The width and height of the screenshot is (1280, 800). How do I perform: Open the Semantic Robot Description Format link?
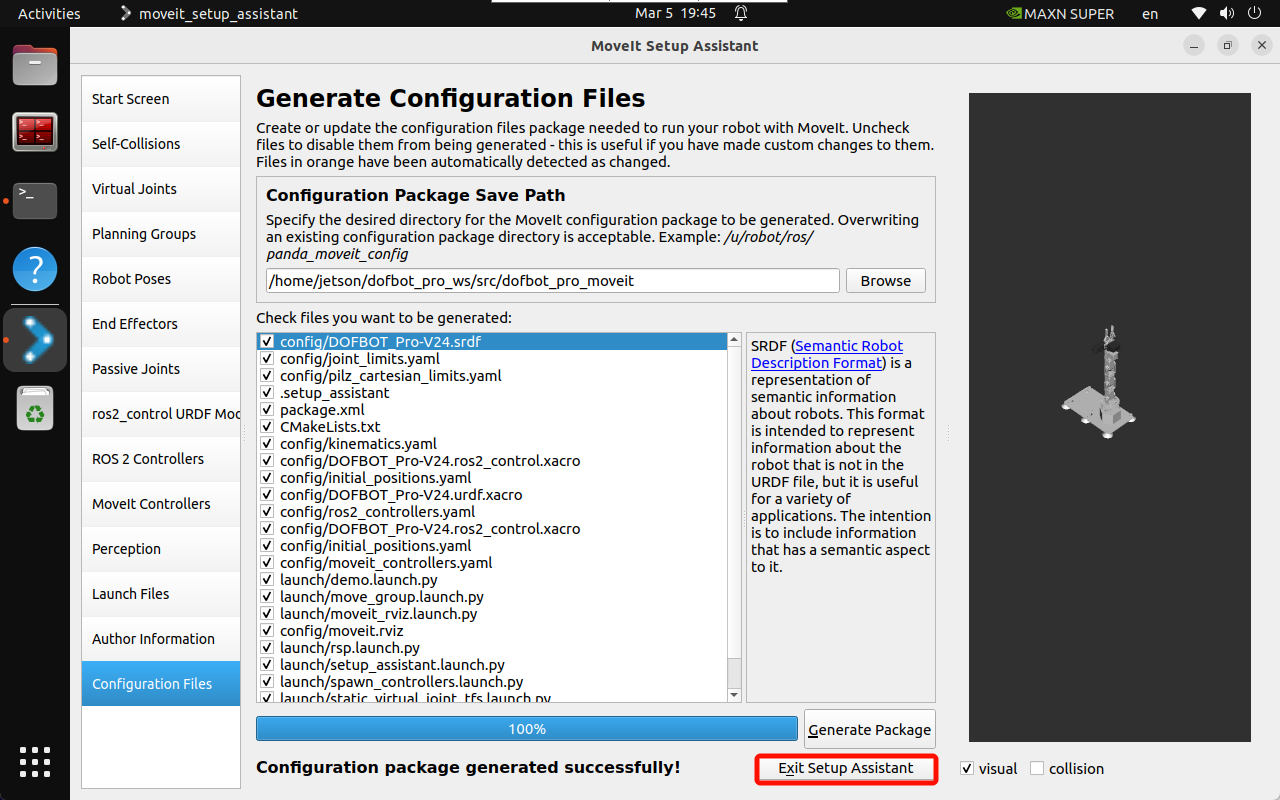[827, 354]
